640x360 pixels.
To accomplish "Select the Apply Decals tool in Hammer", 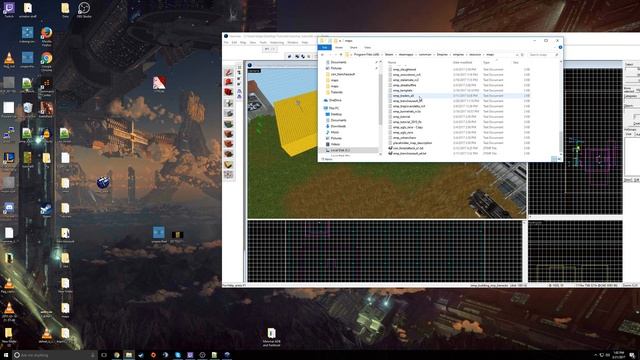I will tap(229, 144).
